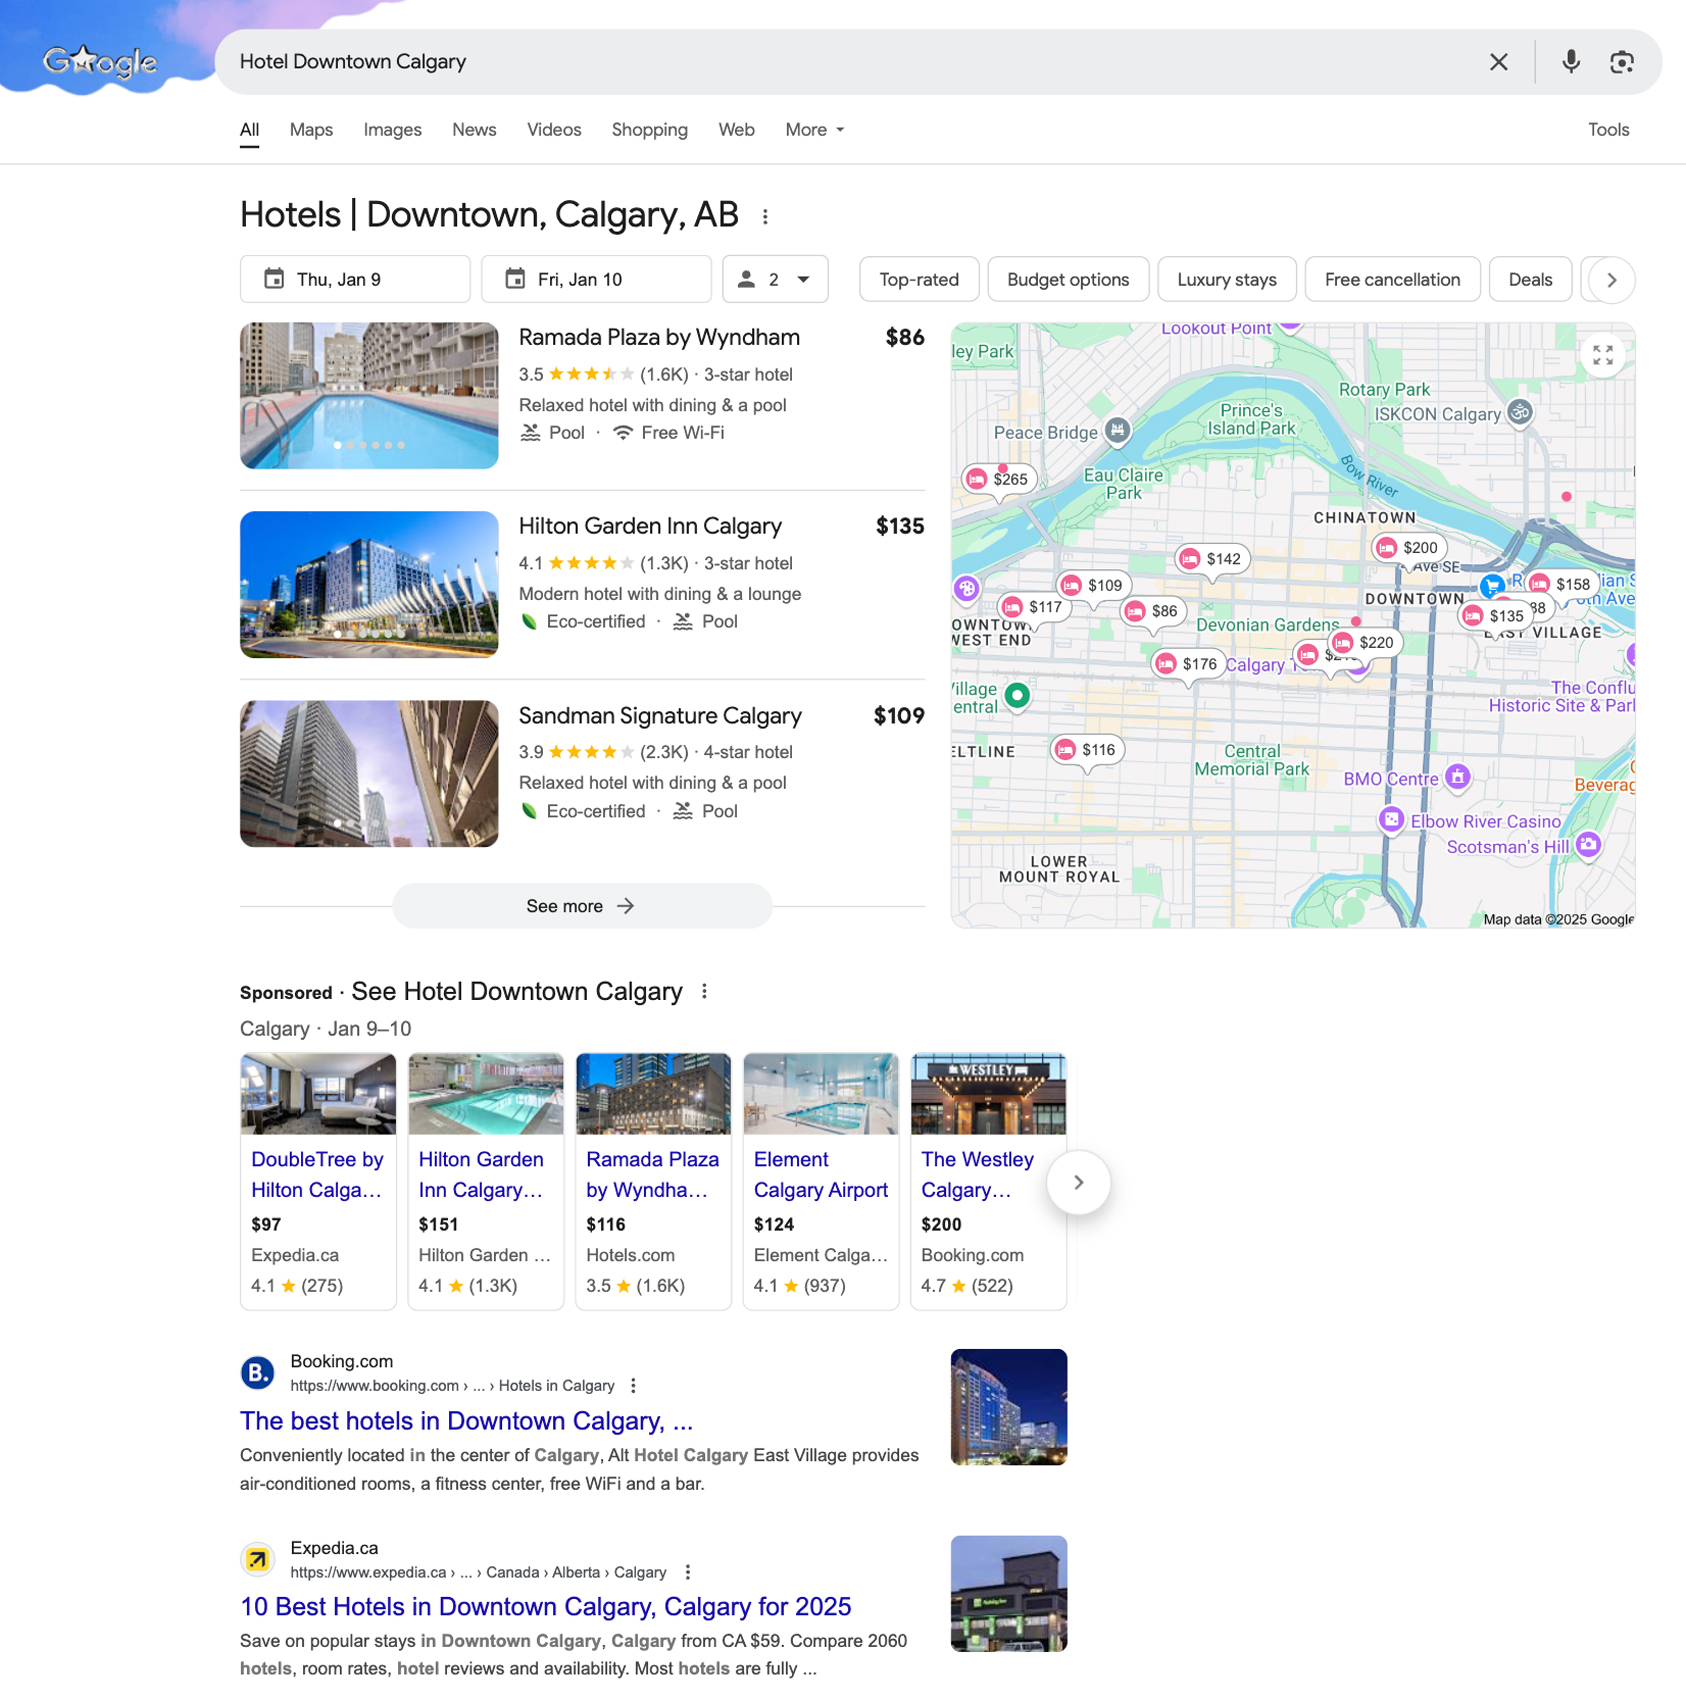Select the $158 hotel pin on the map
This screenshot has height=1700, width=1686.
pos(1560,584)
